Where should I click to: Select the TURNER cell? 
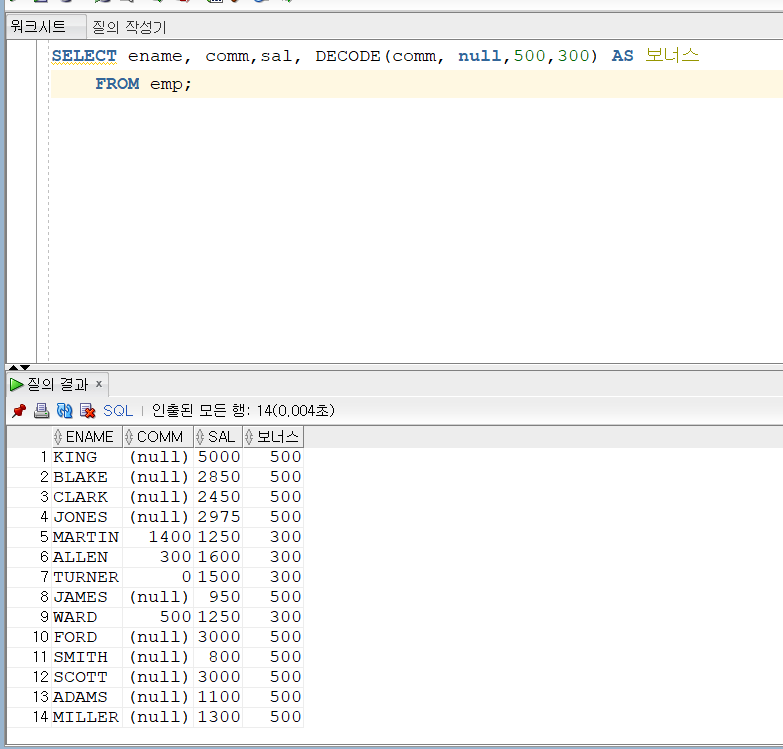click(87, 577)
